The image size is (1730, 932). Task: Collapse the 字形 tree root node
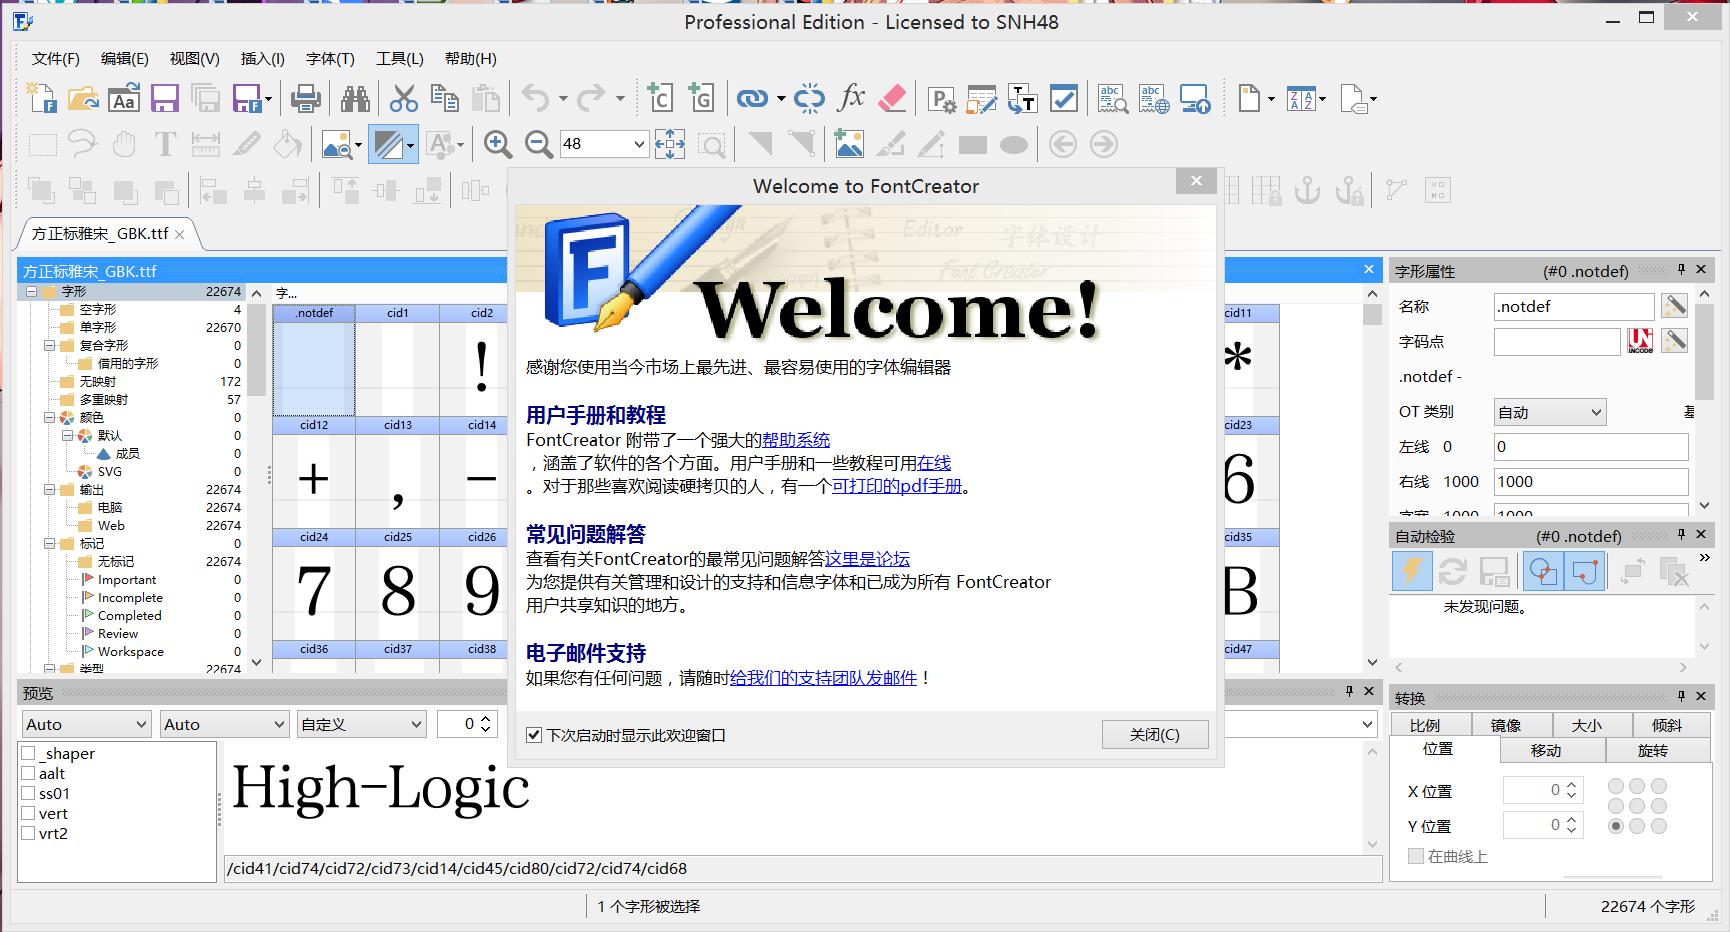pos(31,292)
